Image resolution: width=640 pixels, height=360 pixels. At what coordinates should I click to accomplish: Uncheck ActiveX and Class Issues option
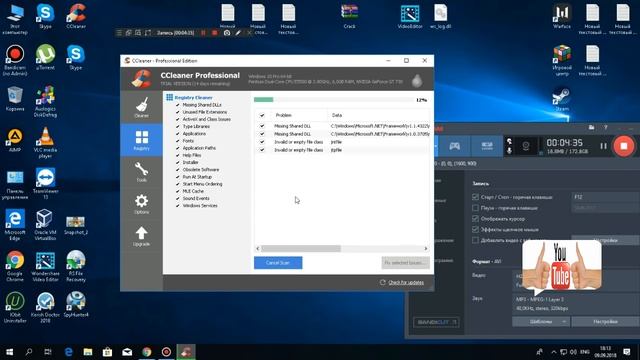pos(178,119)
